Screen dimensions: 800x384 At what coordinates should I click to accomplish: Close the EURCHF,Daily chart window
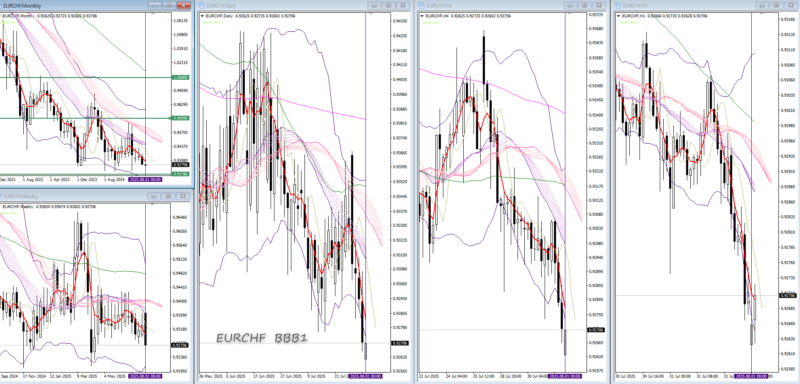(x=403, y=5)
